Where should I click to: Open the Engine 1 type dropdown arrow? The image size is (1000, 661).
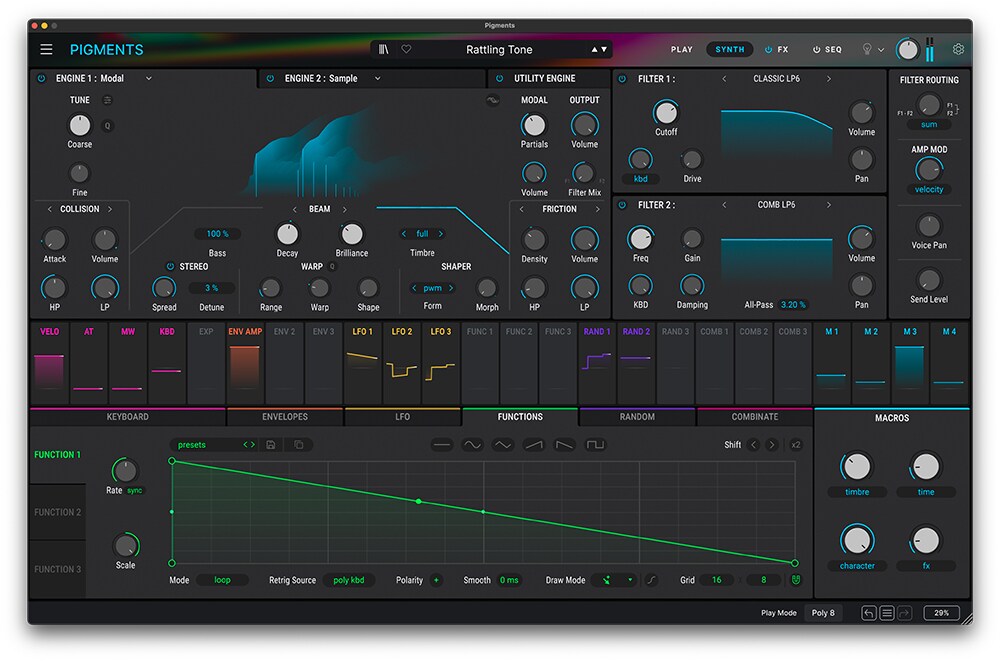coord(149,78)
